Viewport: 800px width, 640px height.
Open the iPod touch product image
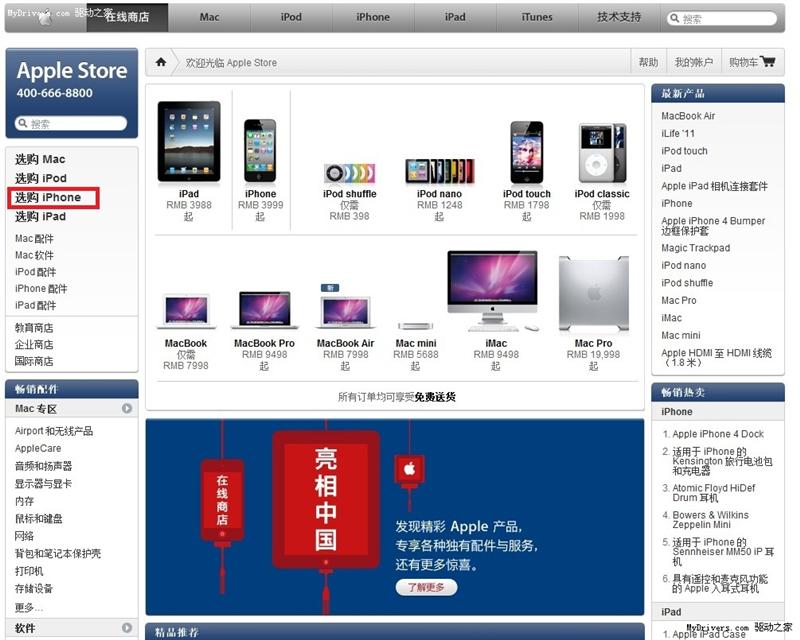click(x=527, y=152)
